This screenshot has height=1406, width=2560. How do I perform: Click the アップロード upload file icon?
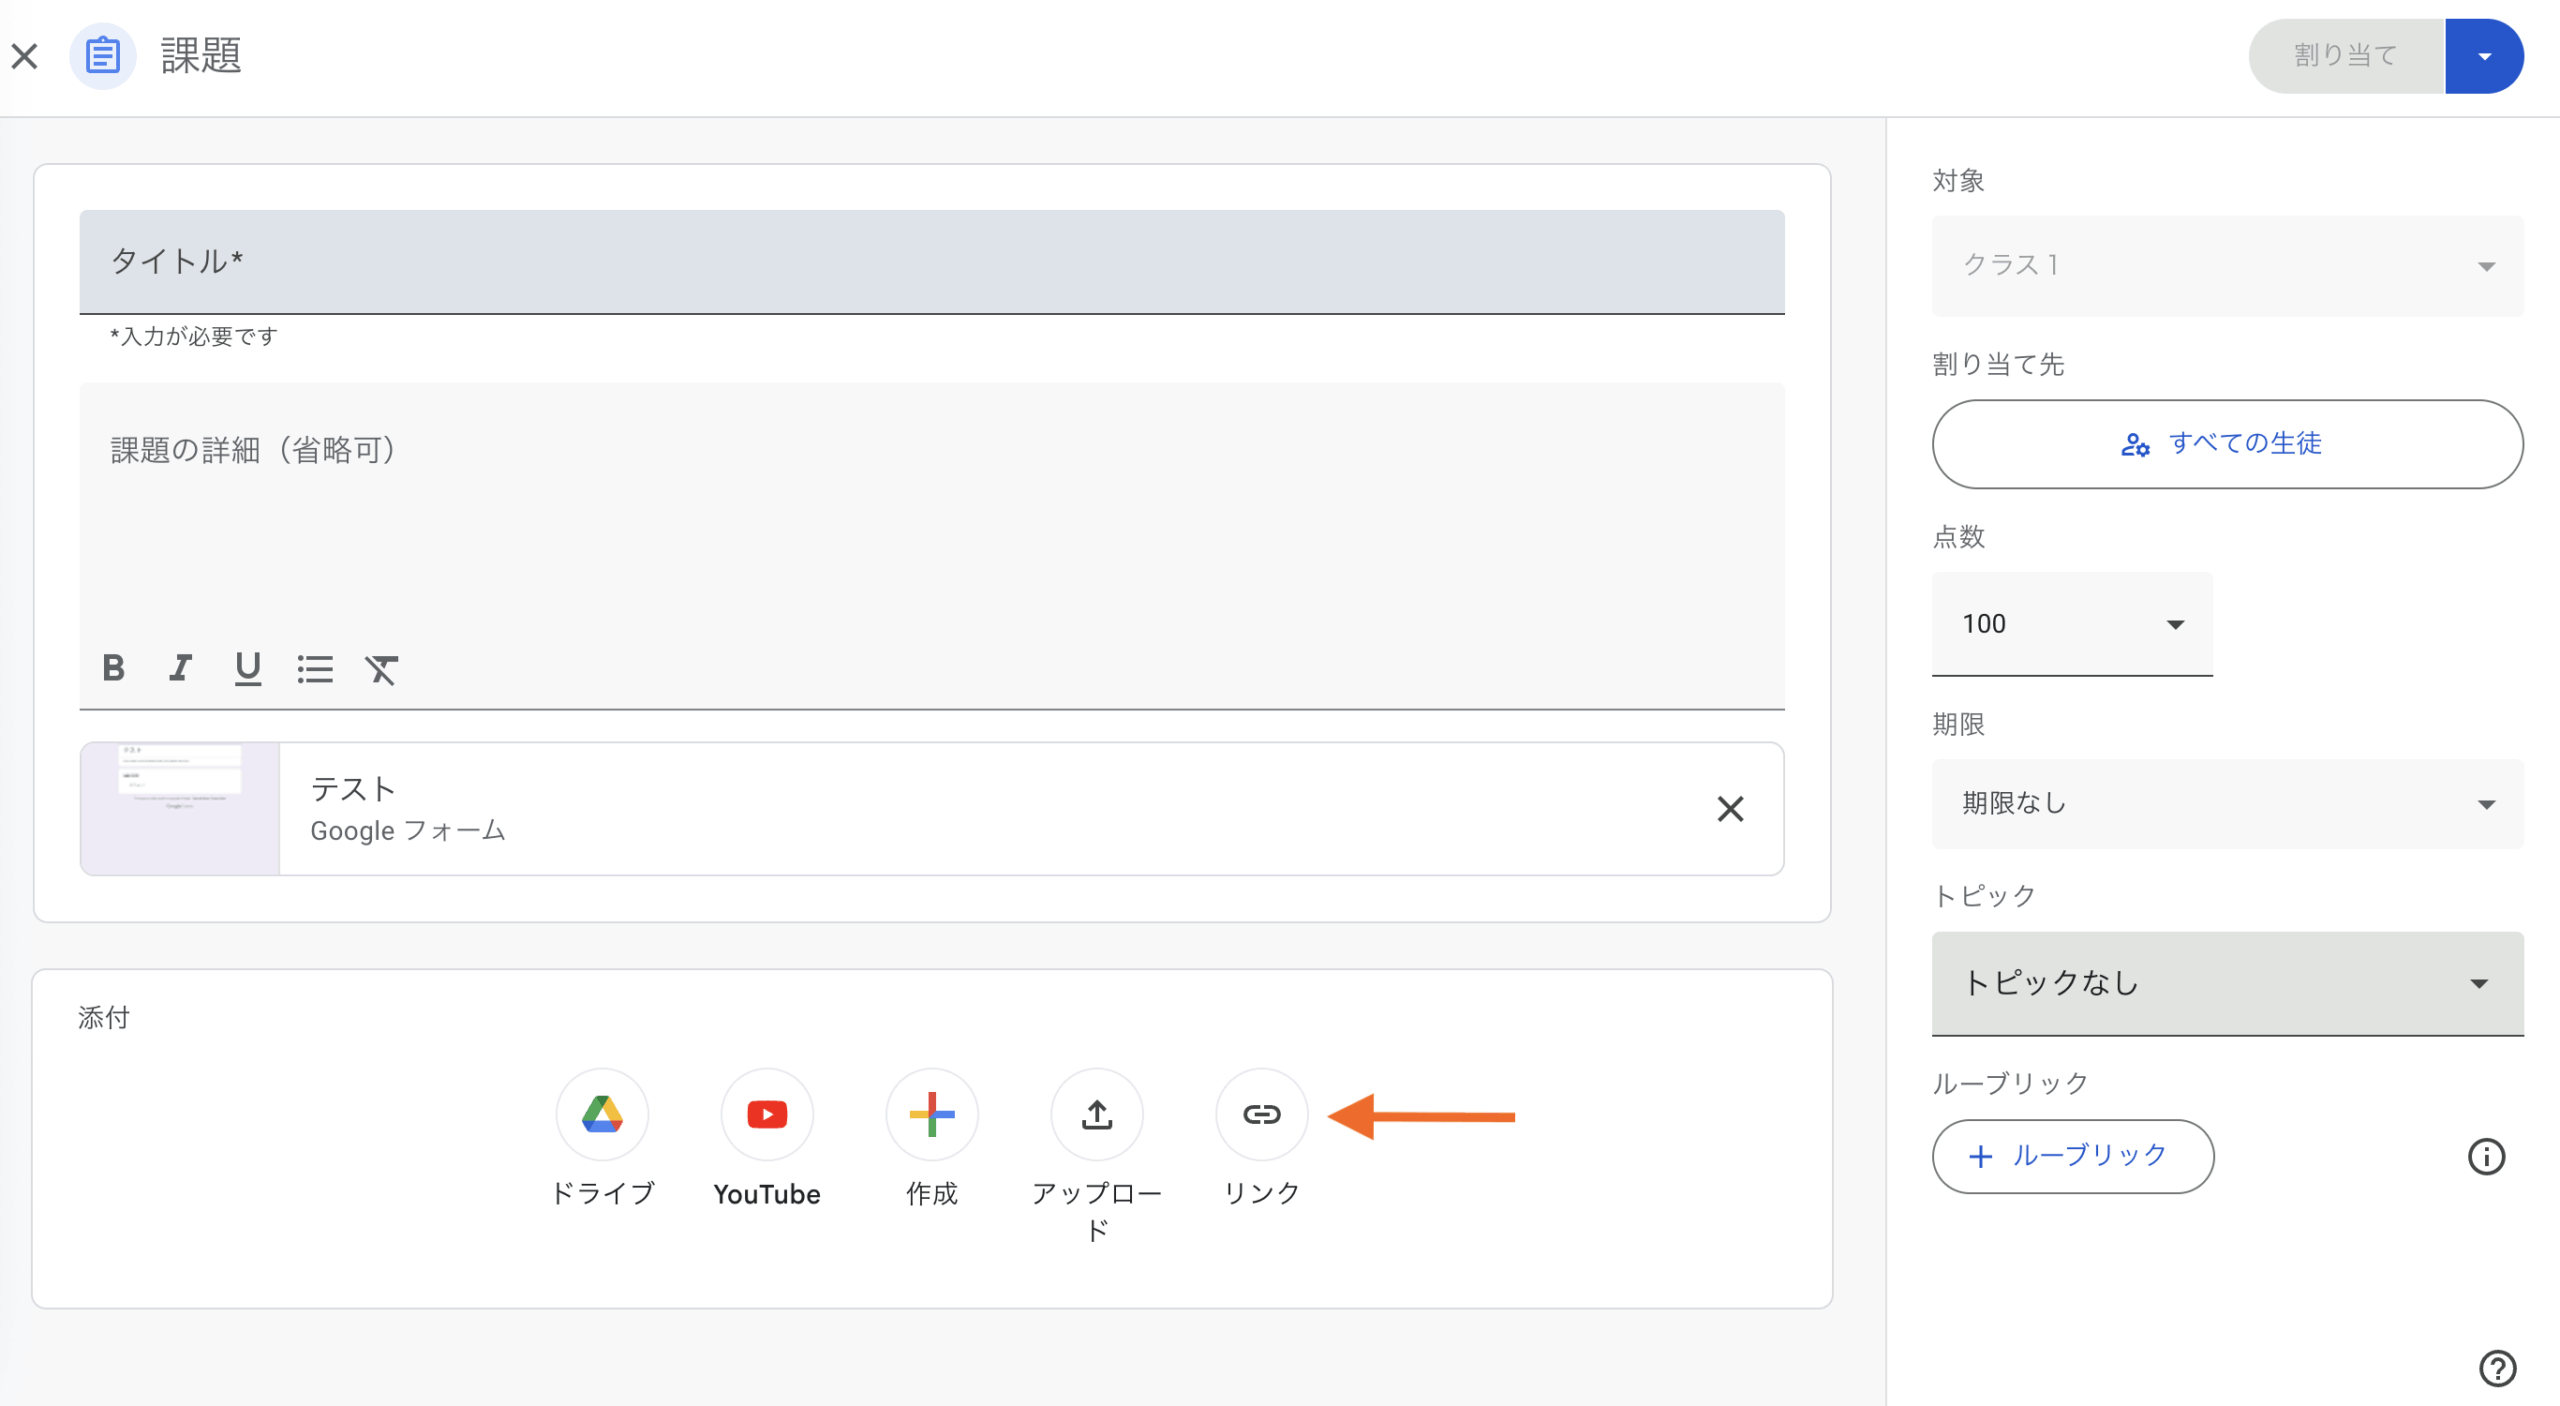pos(1097,1114)
